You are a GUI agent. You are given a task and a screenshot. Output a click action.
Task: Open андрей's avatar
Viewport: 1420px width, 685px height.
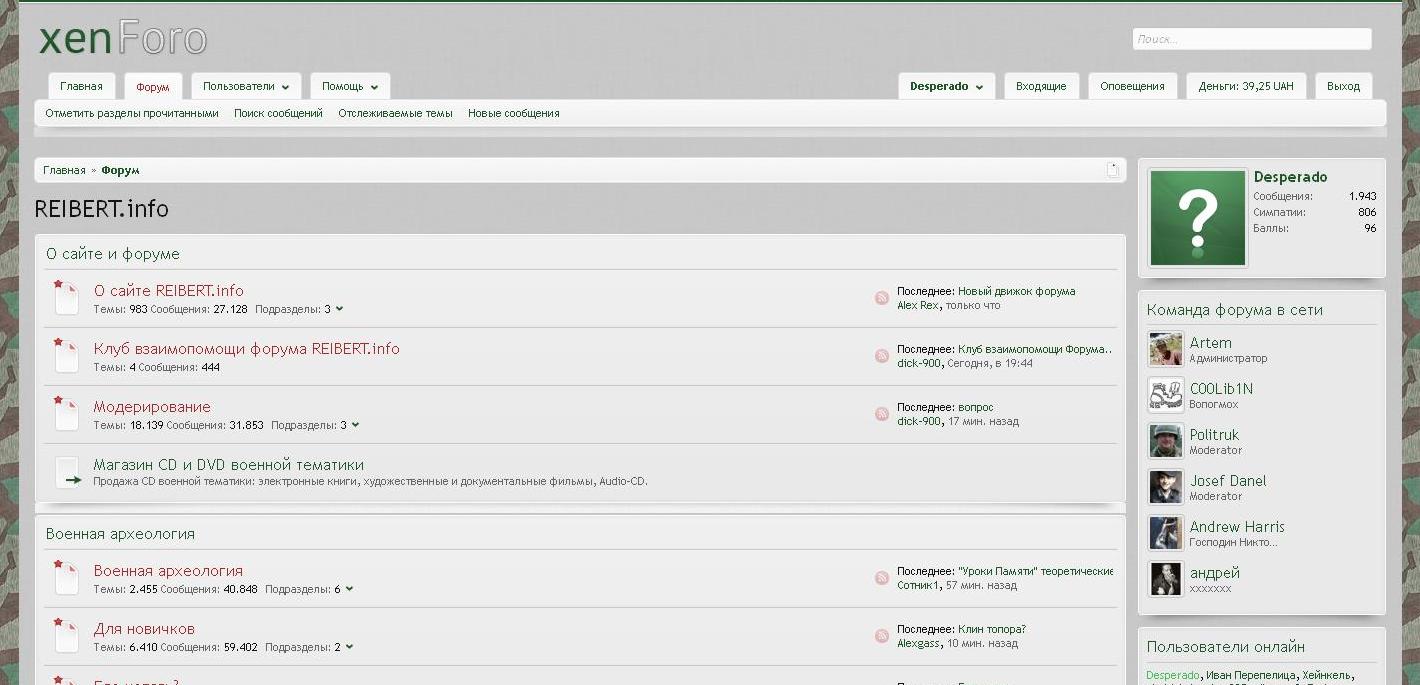pyautogui.click(x=1166, y=580)
